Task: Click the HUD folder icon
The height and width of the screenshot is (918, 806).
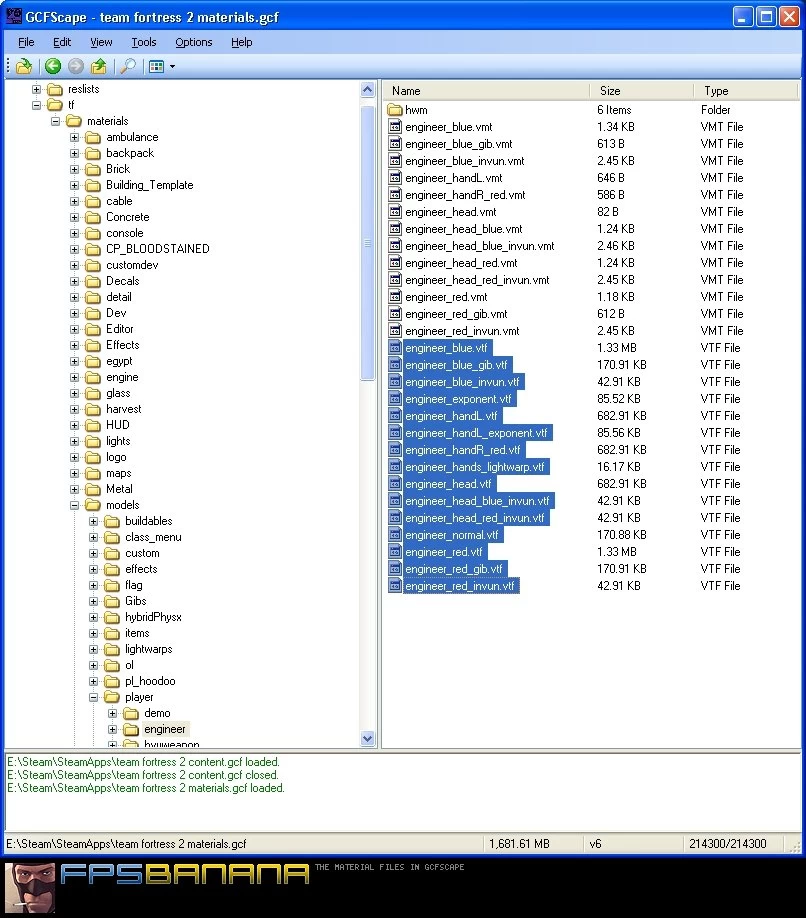Action: 93,426
